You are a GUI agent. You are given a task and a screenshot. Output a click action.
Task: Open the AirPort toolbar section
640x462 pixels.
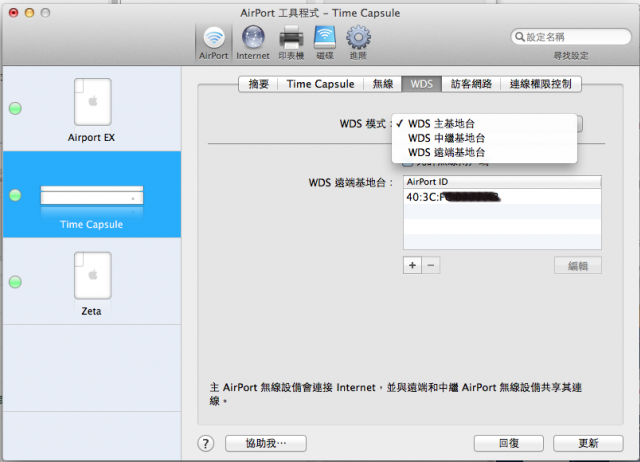pos(213,43)
